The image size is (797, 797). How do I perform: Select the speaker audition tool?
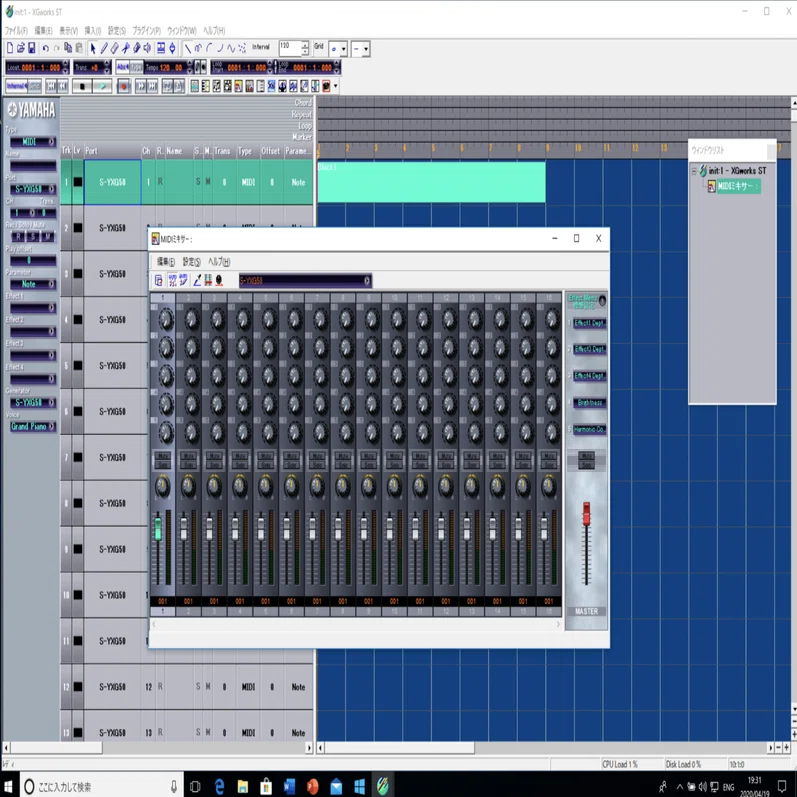tap(147, 48)
